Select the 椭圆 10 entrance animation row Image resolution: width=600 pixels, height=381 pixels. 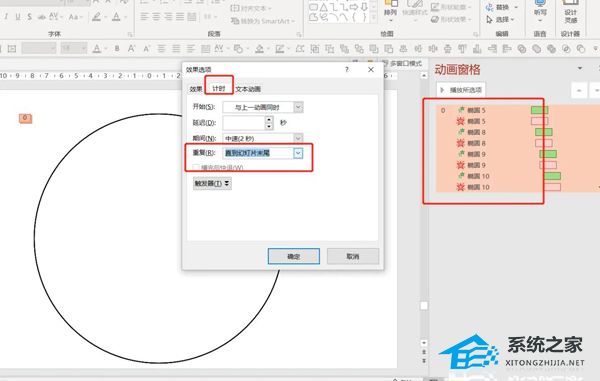[x=518, y=176]
